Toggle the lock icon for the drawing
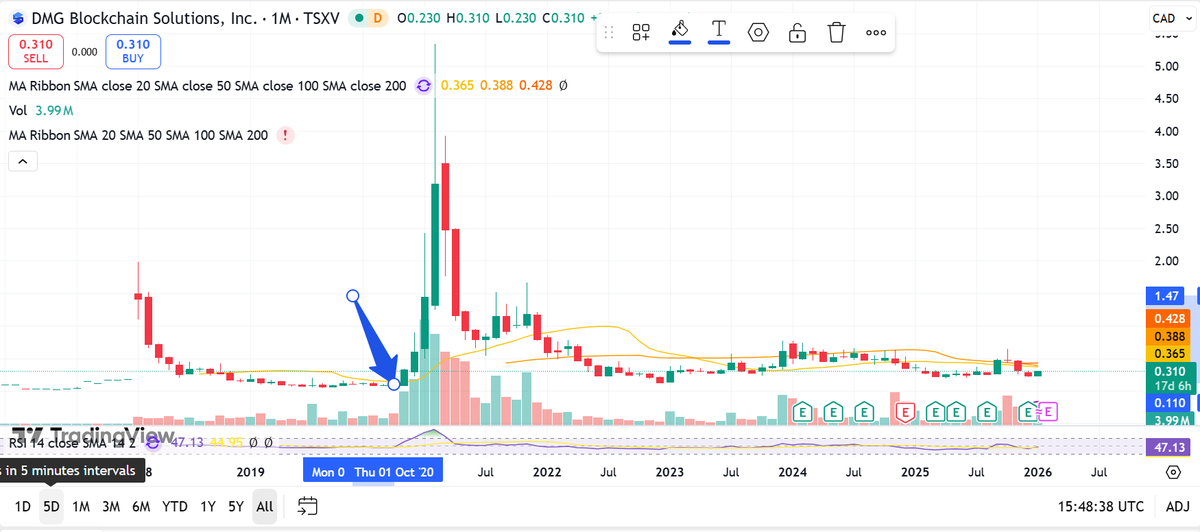 [x=797, y=33]
